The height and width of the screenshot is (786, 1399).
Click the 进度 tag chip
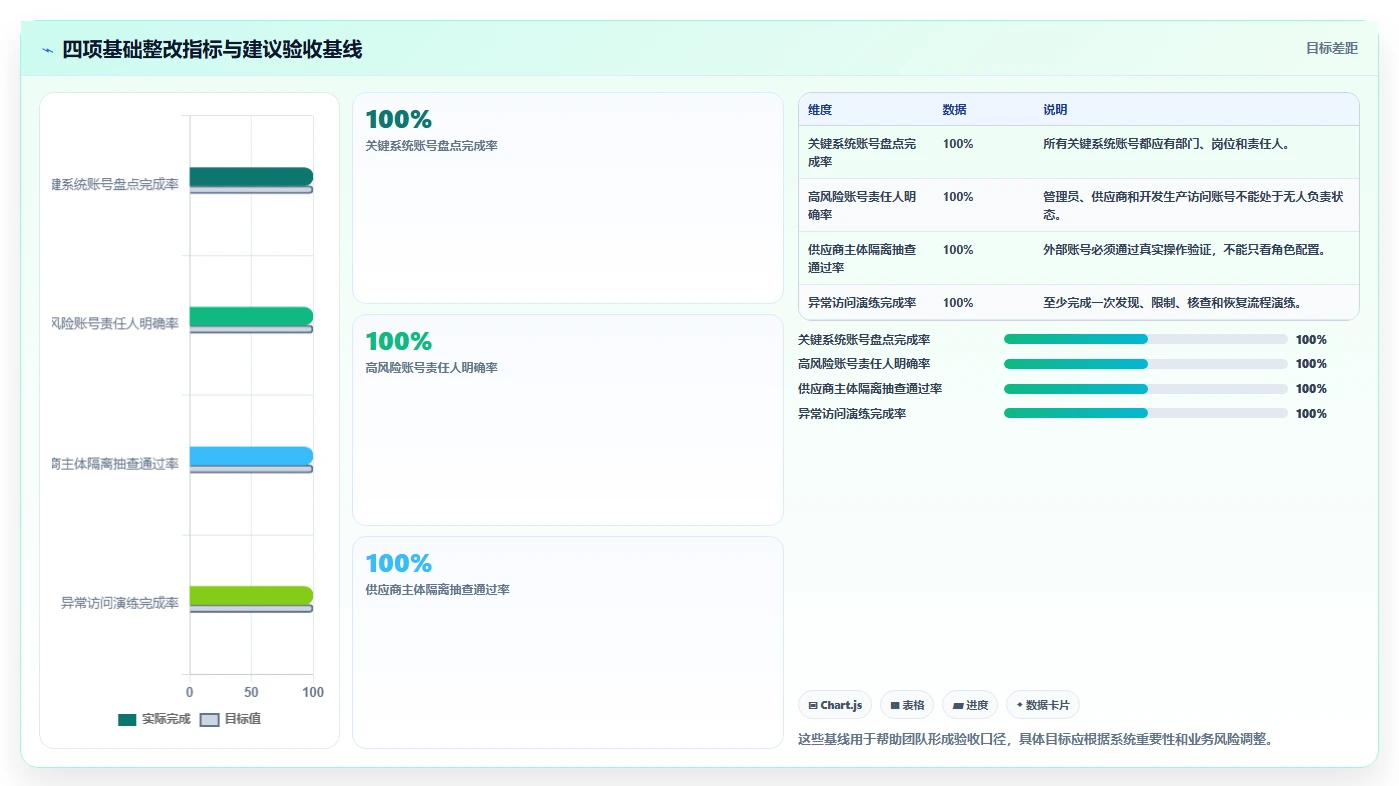(x=970, y=705)
